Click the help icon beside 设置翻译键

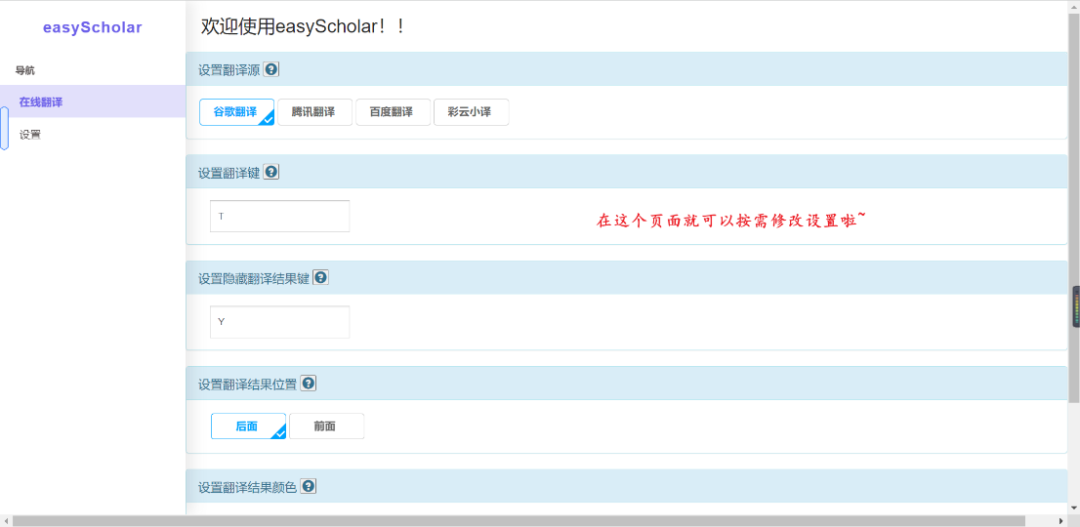pos(271,172)
